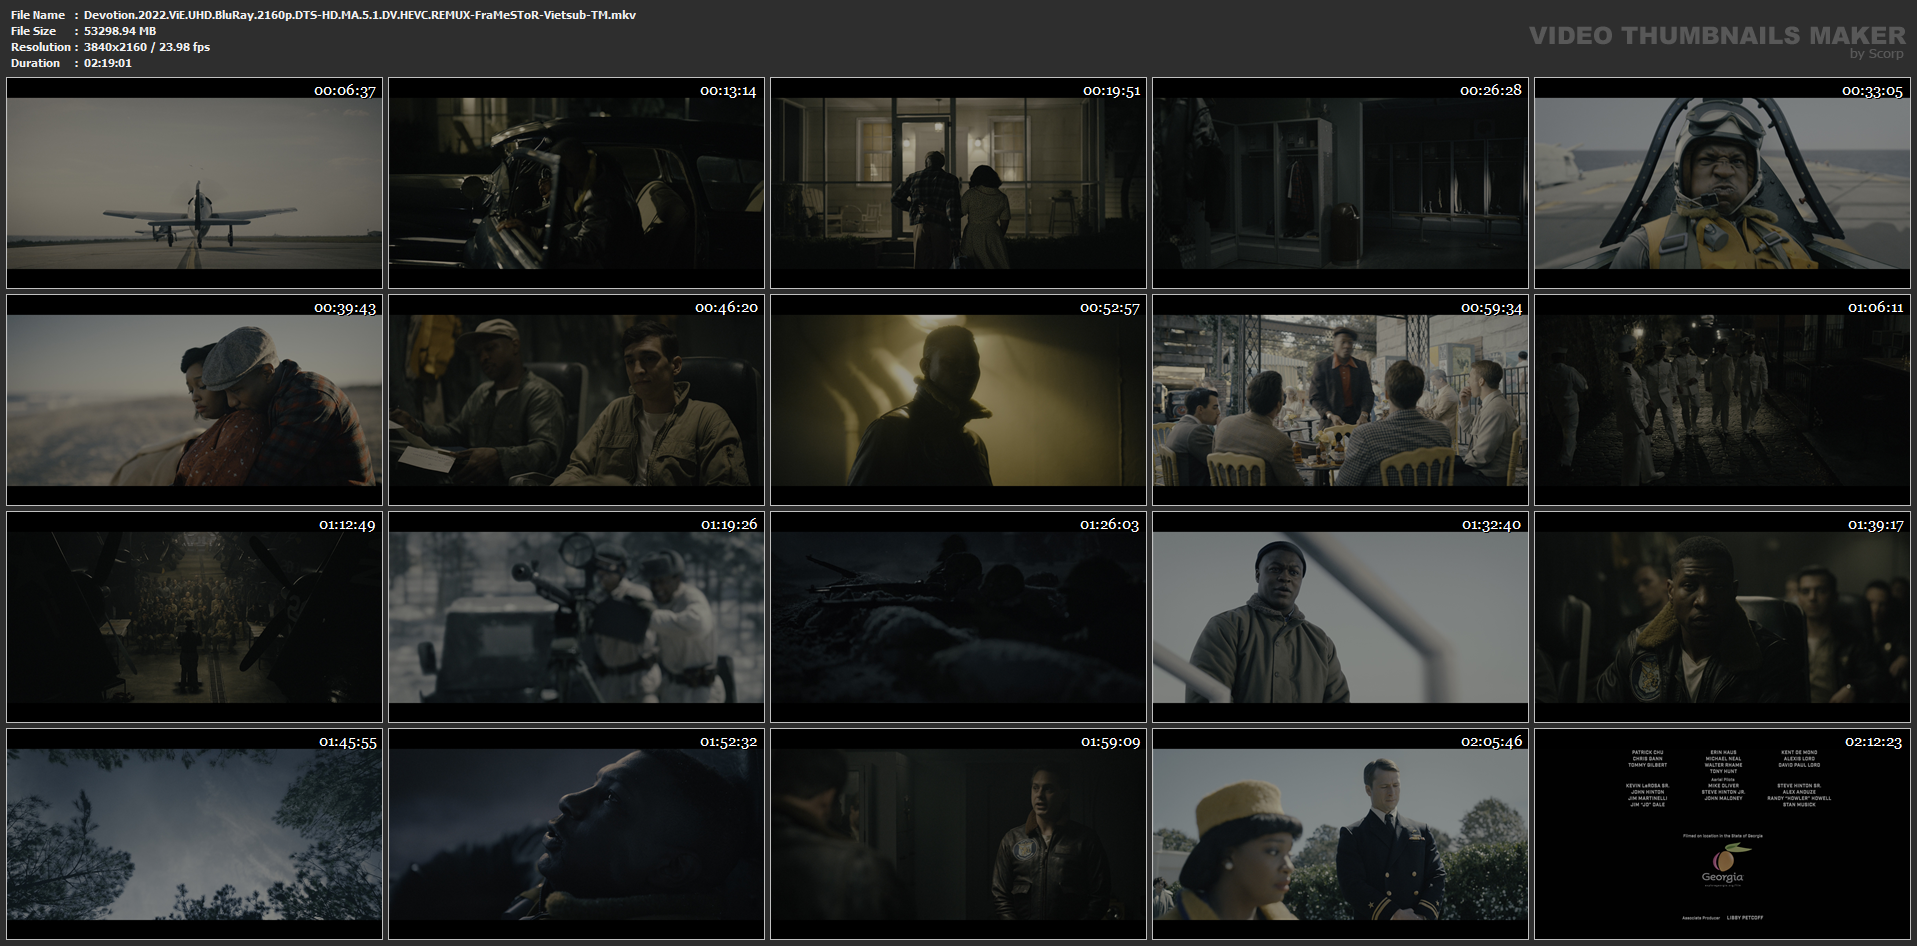Click the resolution value 3840x2160 / 23.98 fps

[x=147, y=47]
